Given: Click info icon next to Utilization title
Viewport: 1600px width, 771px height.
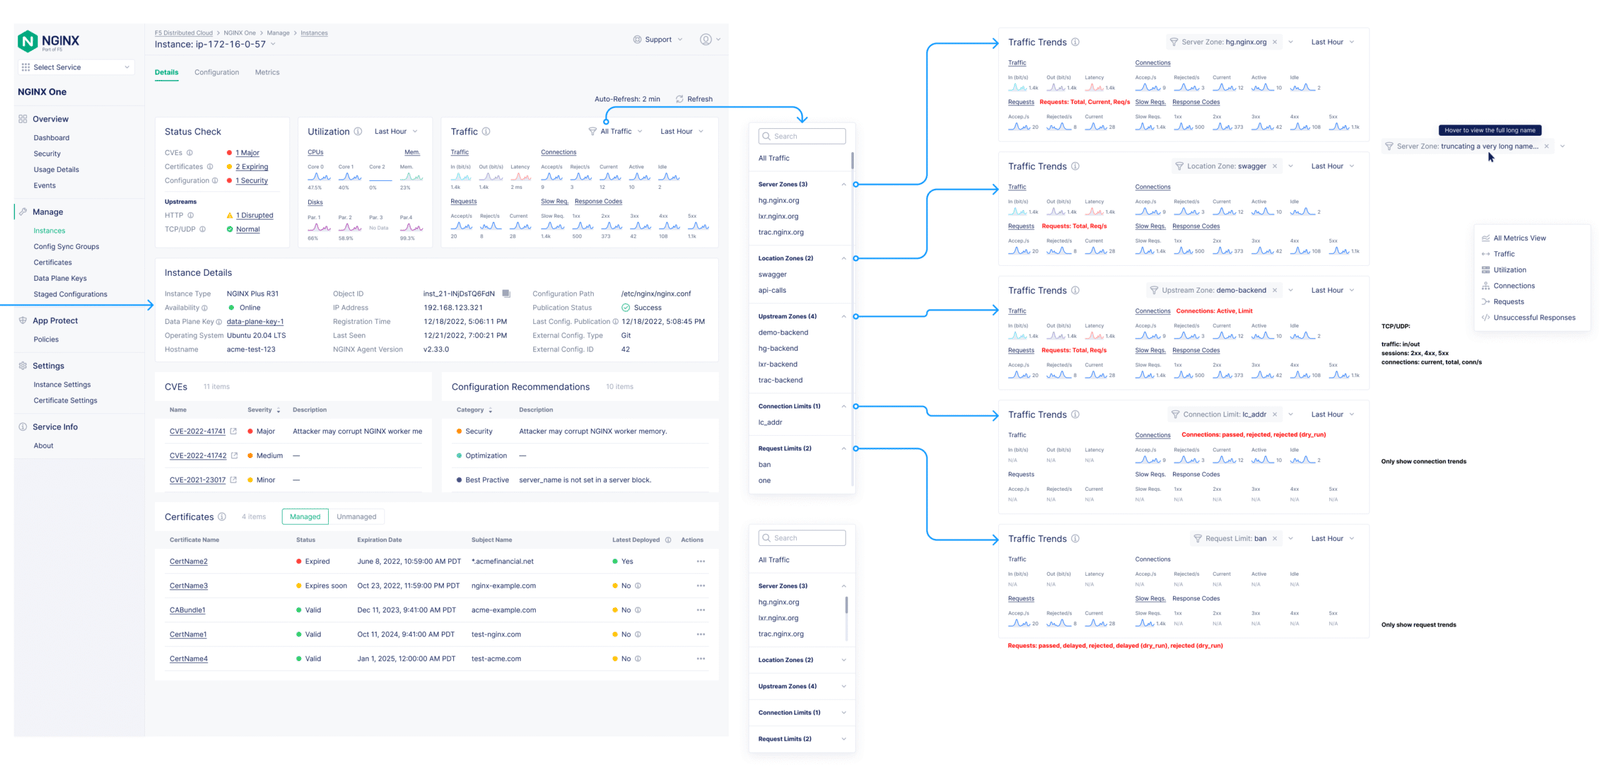Looking at the screenshot, I should coord(358,132).
